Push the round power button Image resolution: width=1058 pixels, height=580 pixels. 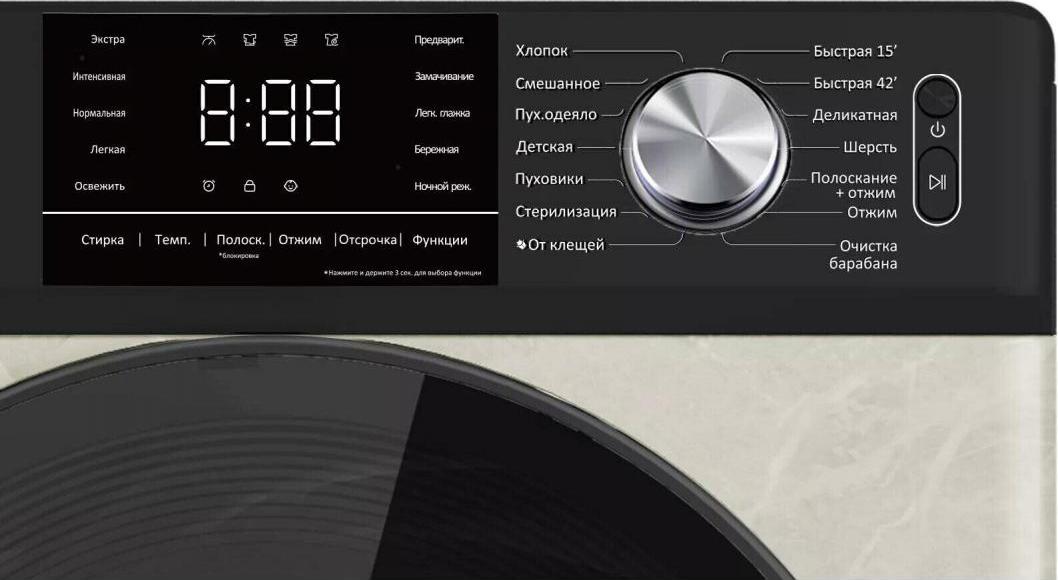point(937,98)
